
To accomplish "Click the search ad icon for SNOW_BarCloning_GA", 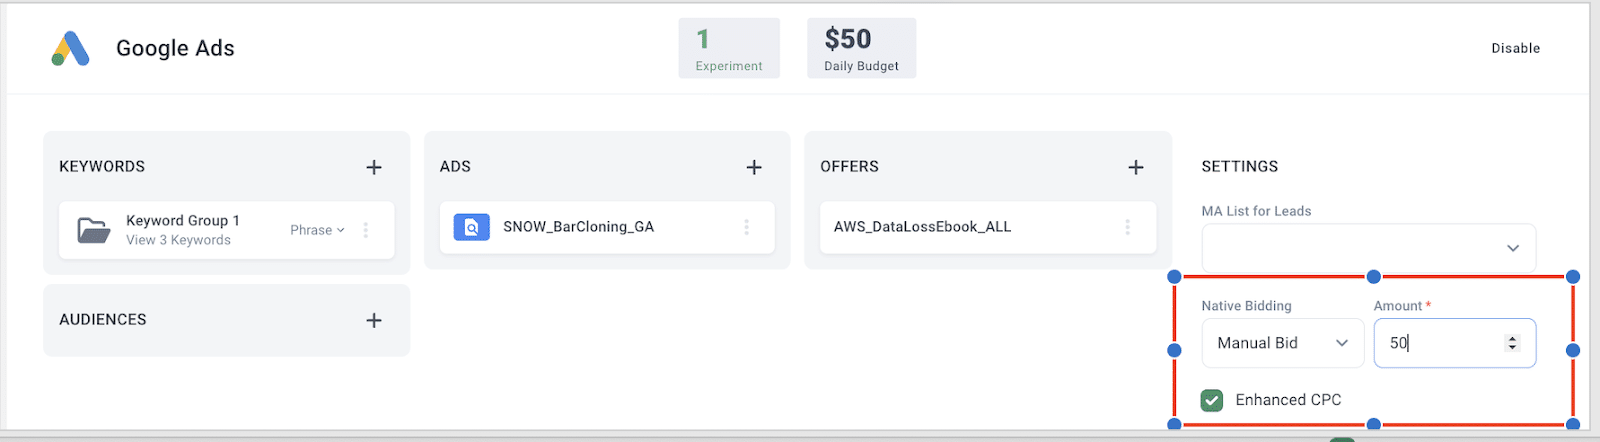I will click(x=472, y=227).
